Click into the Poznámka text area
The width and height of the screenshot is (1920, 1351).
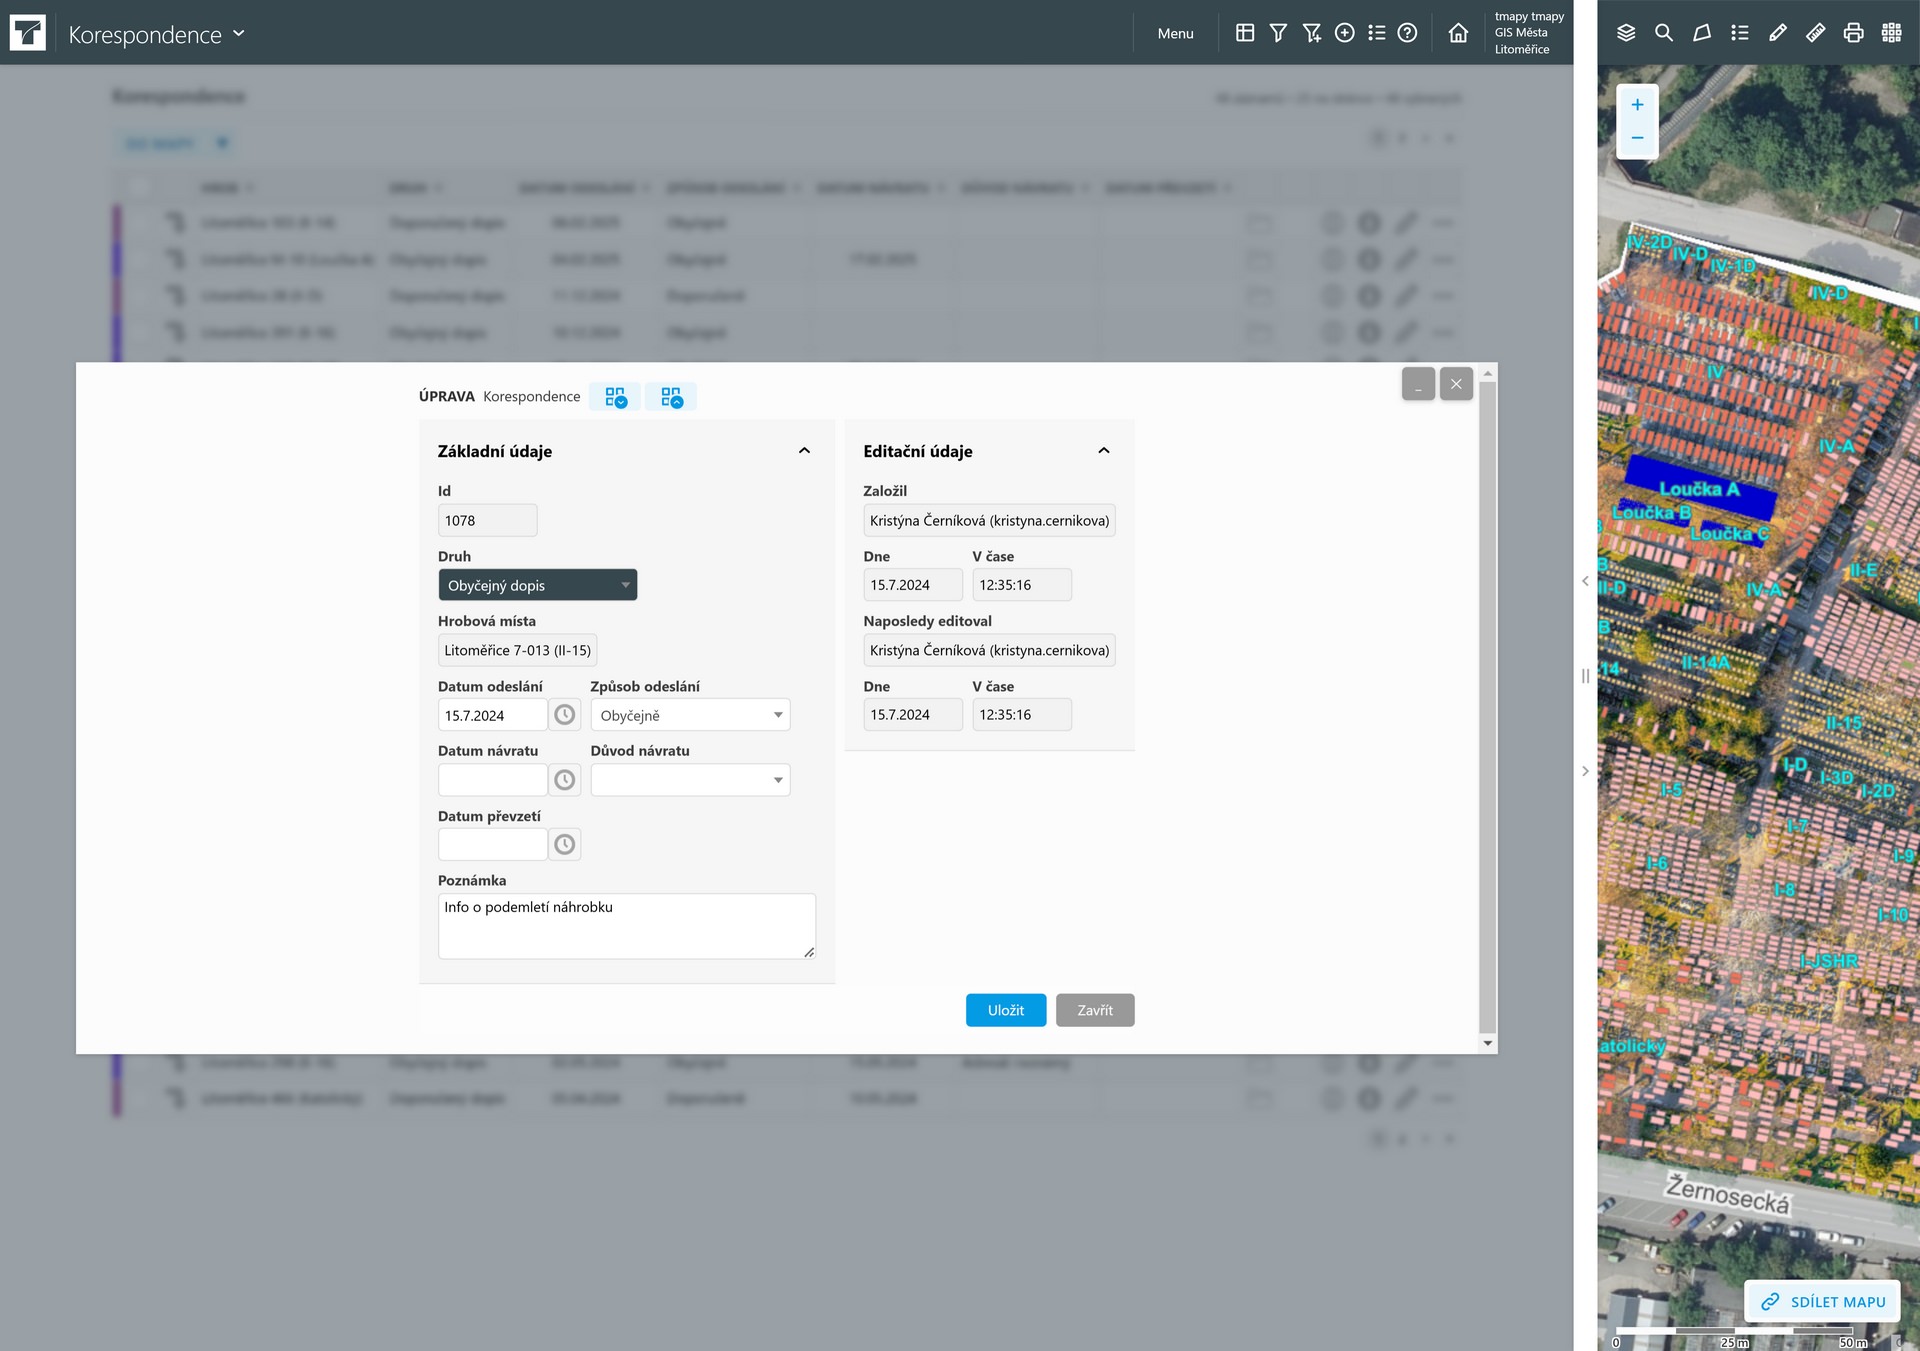(626, 926)
